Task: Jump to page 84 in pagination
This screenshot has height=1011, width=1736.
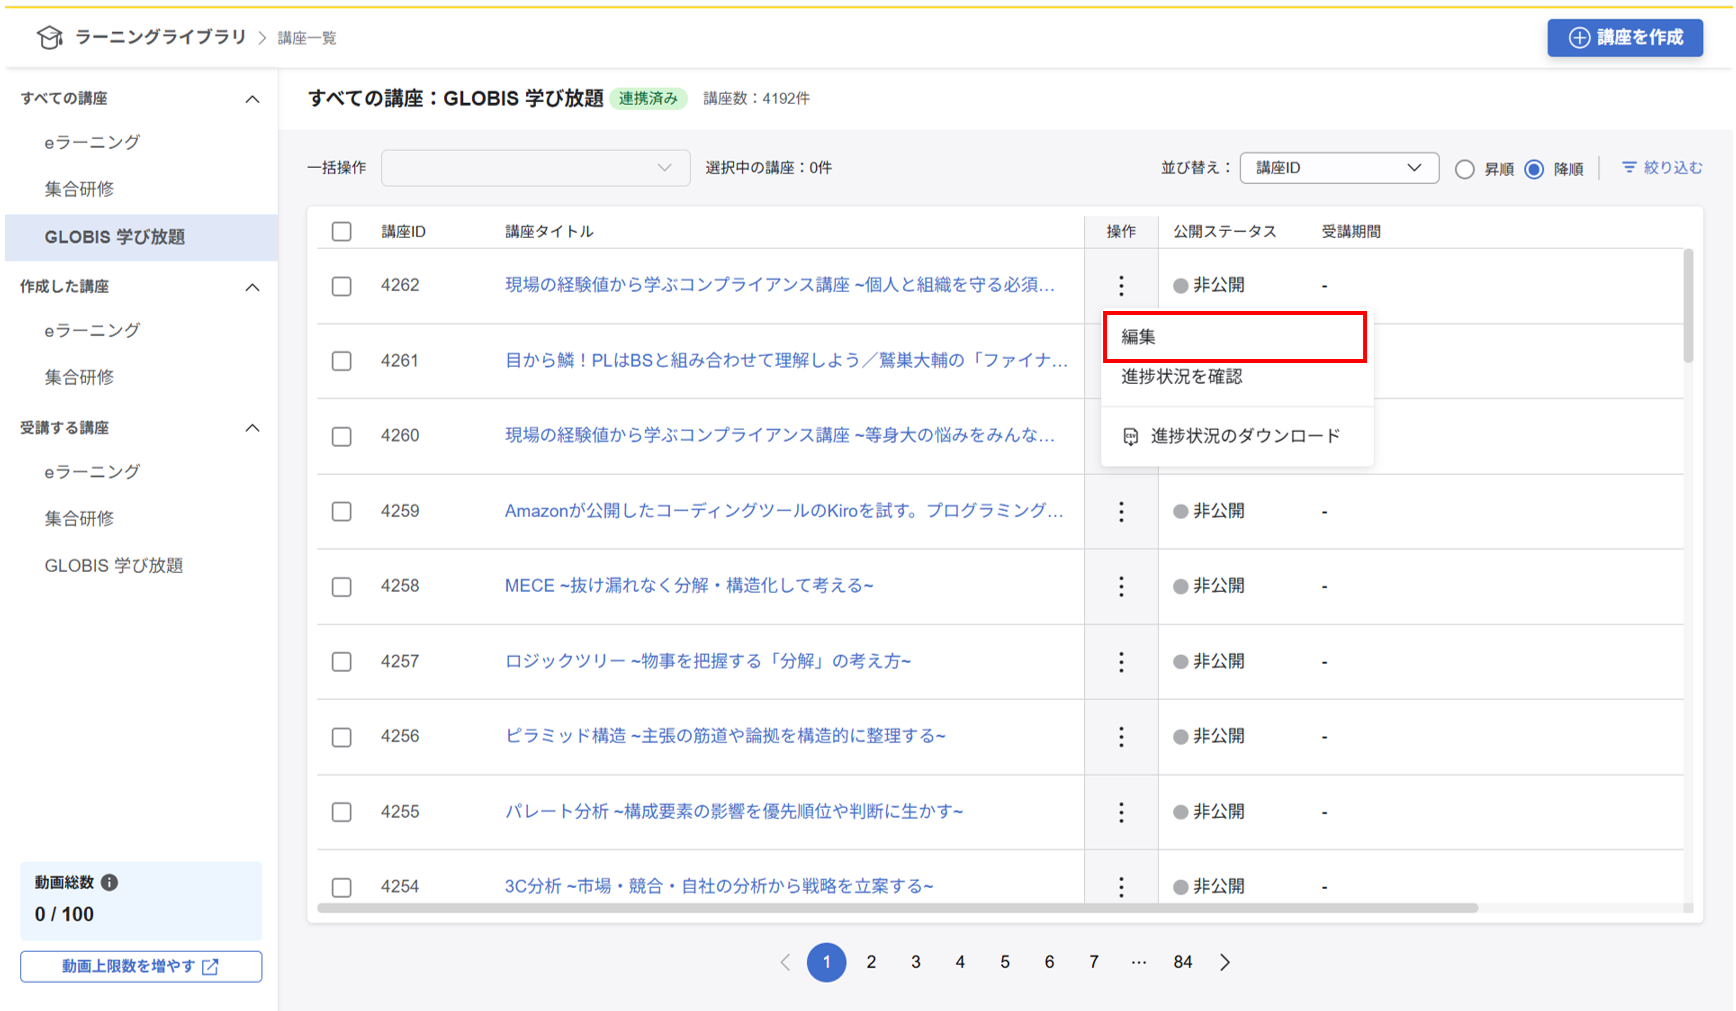Action: coord(1183,962)
